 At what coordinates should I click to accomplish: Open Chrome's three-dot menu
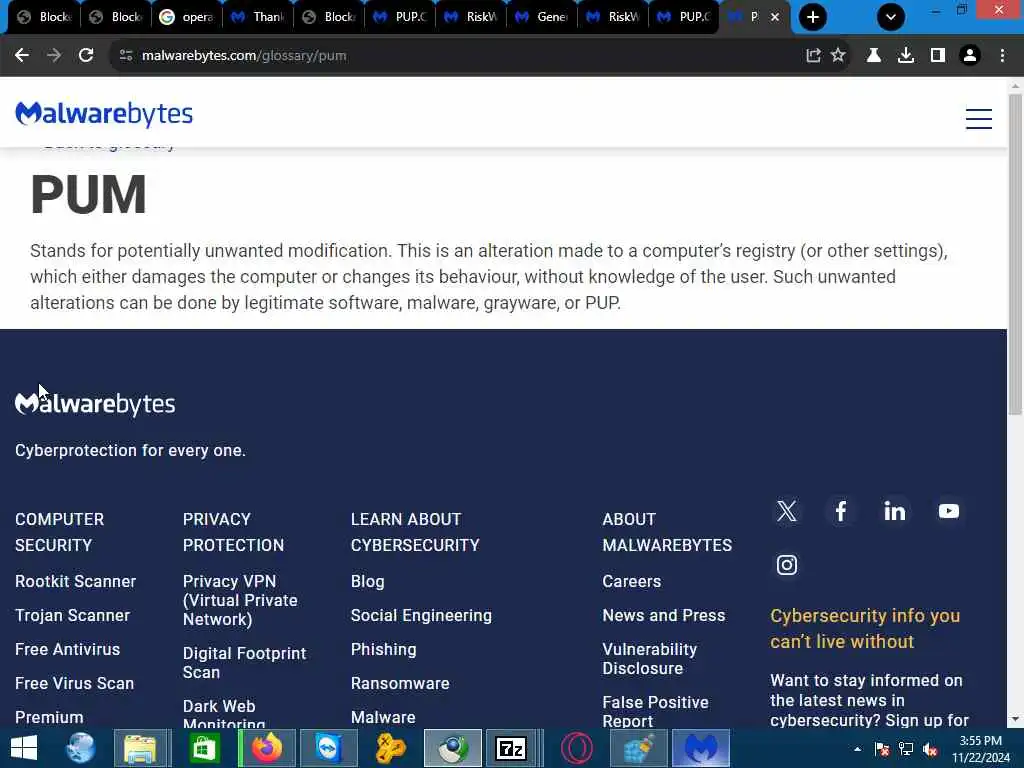pos(1002,56)
